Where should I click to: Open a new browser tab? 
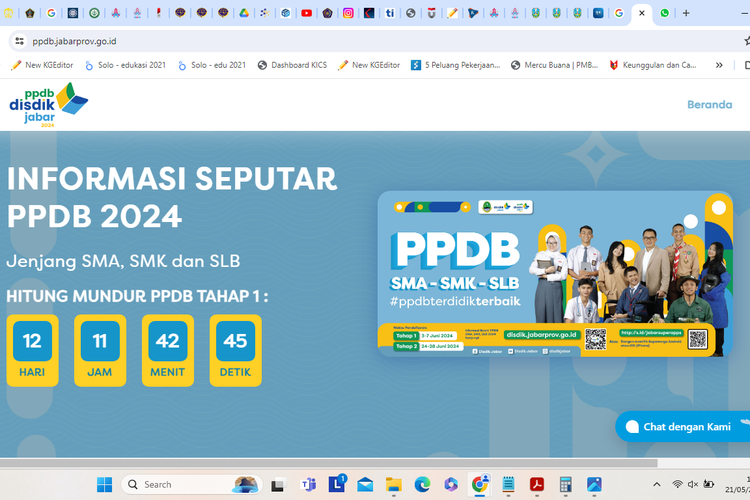[x=686, y=13]
